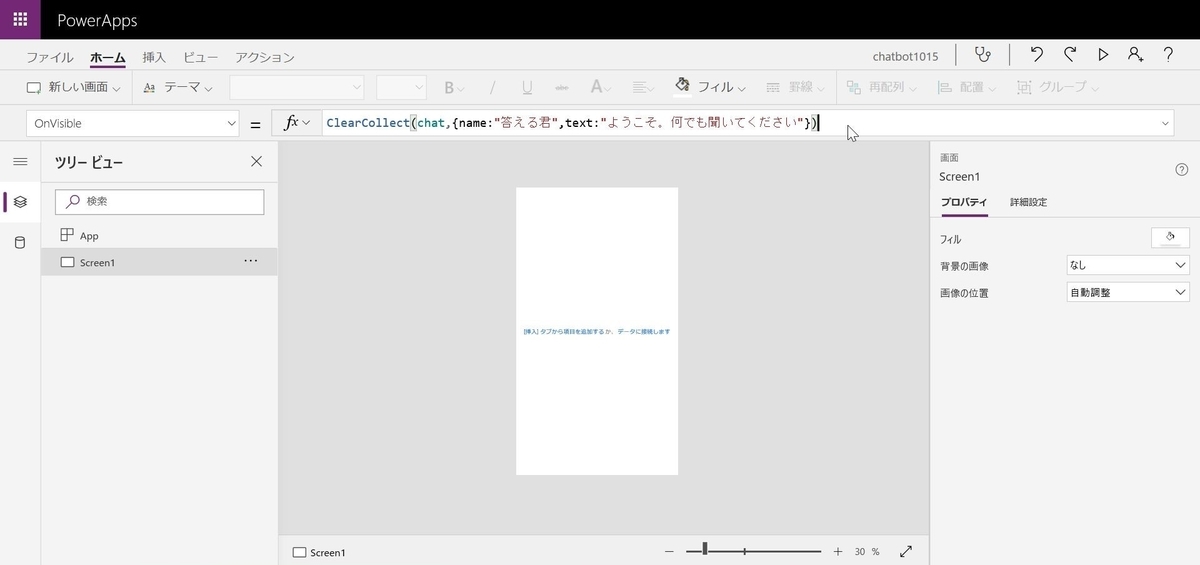
Task: Open the font size dropdown
Action: pyautogui.click(x=402, y=88)
